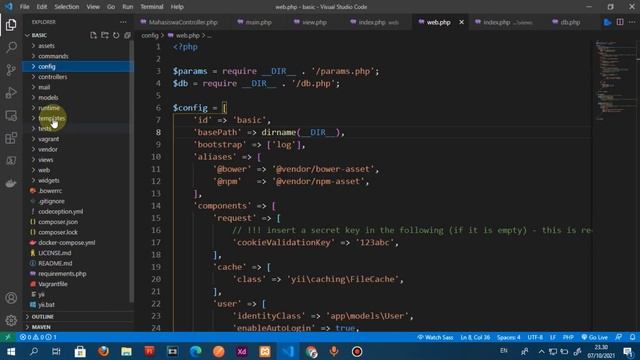This screenshot has width=640, height=360.
Task: Click the config breadcrumb
Action: tap(150, 36)
